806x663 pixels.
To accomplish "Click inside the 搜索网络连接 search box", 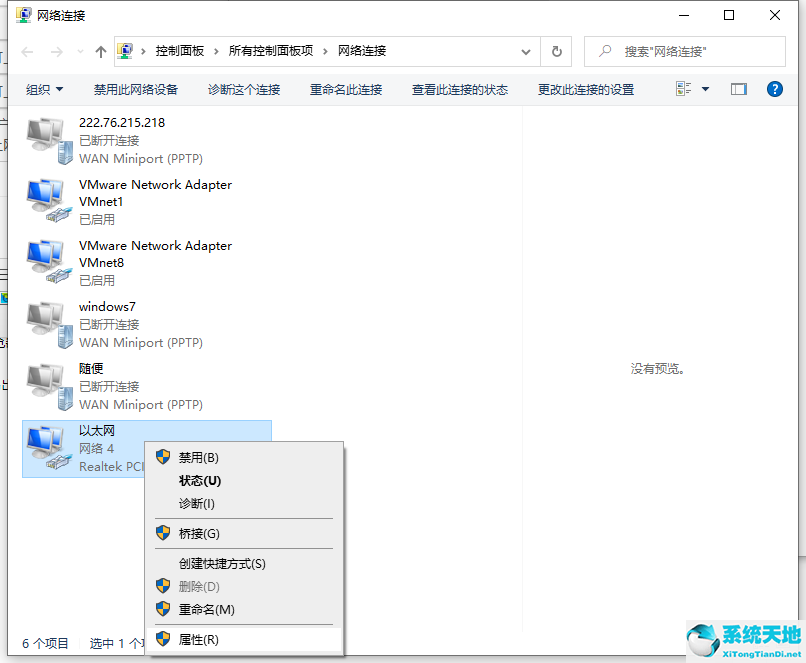I will pos(668,51).
